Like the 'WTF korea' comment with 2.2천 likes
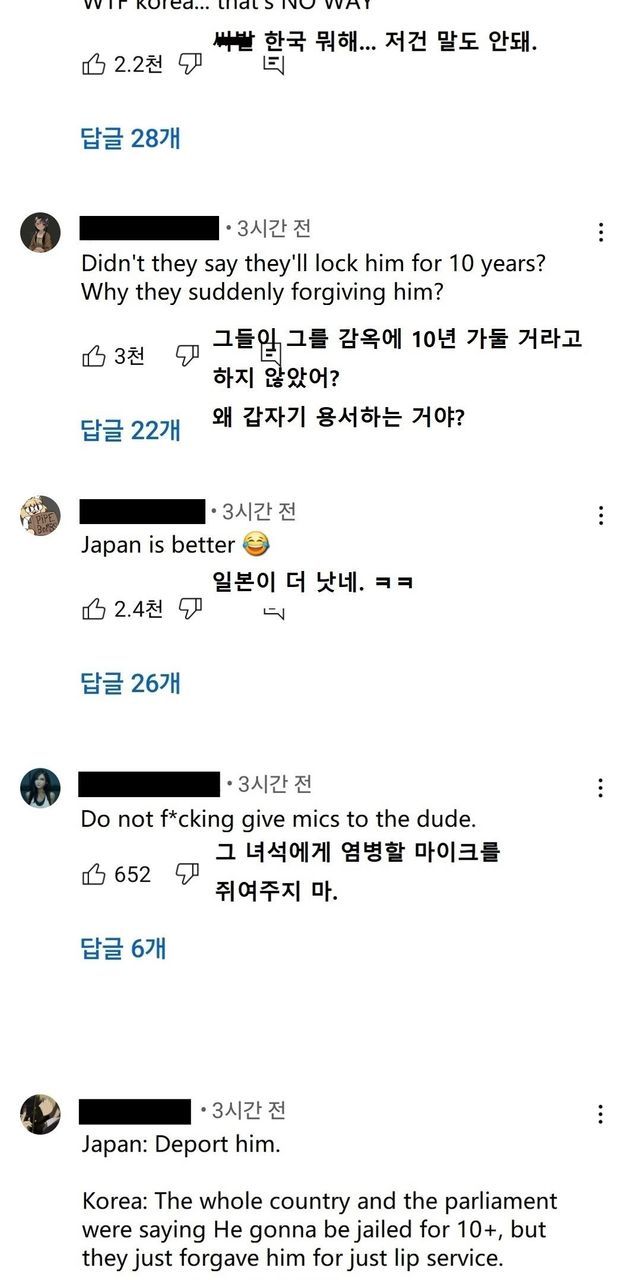 94,65
